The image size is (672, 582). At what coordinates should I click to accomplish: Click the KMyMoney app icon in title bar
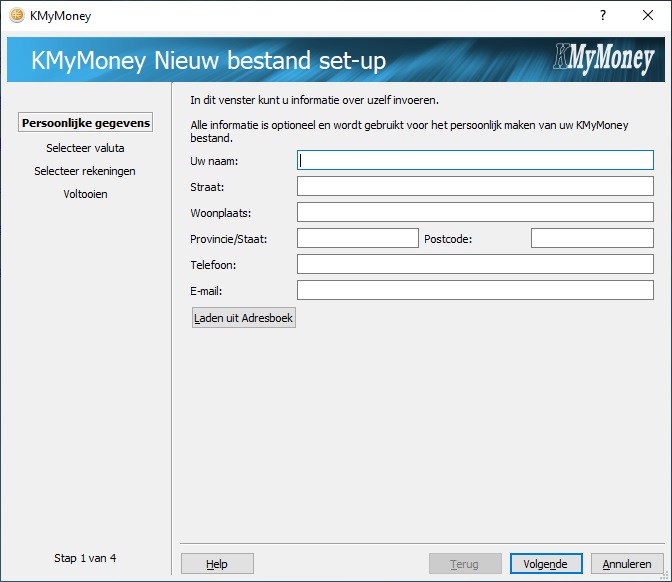[16, 16]
